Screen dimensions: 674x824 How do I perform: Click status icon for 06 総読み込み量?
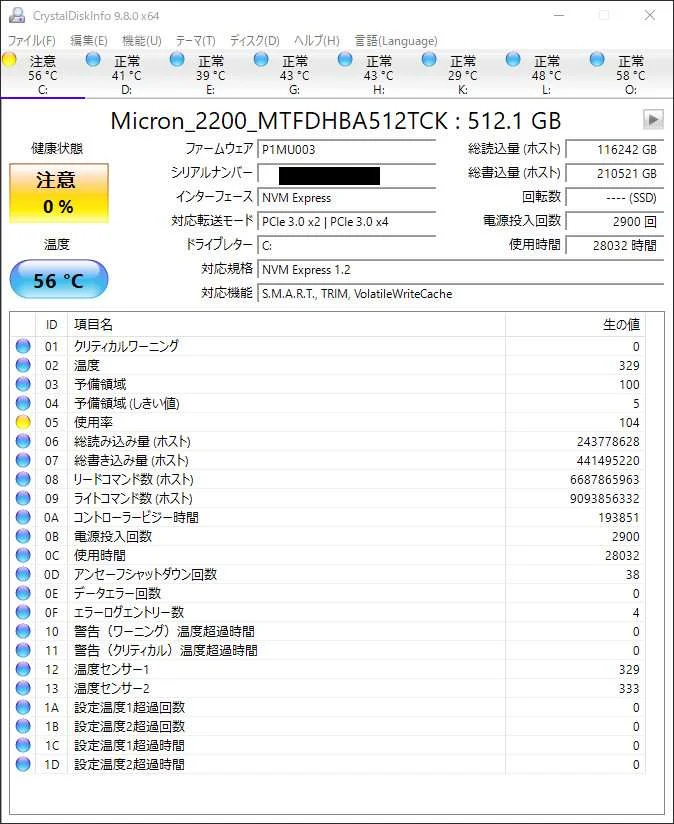23,441
